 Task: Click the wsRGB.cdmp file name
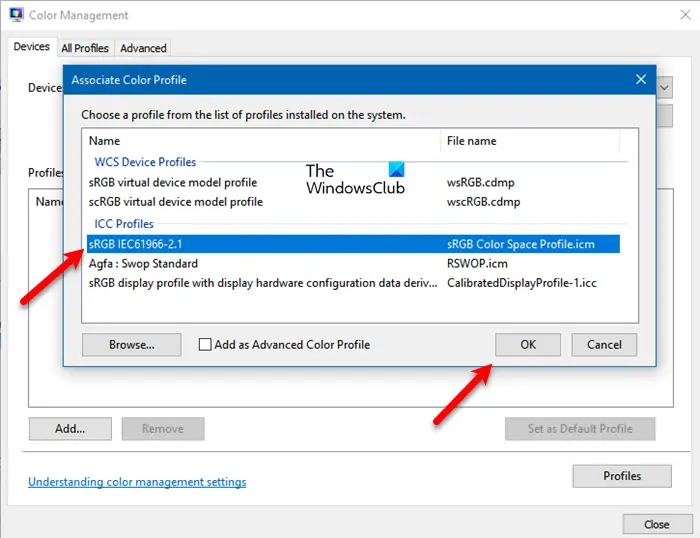tap(480, 183)
